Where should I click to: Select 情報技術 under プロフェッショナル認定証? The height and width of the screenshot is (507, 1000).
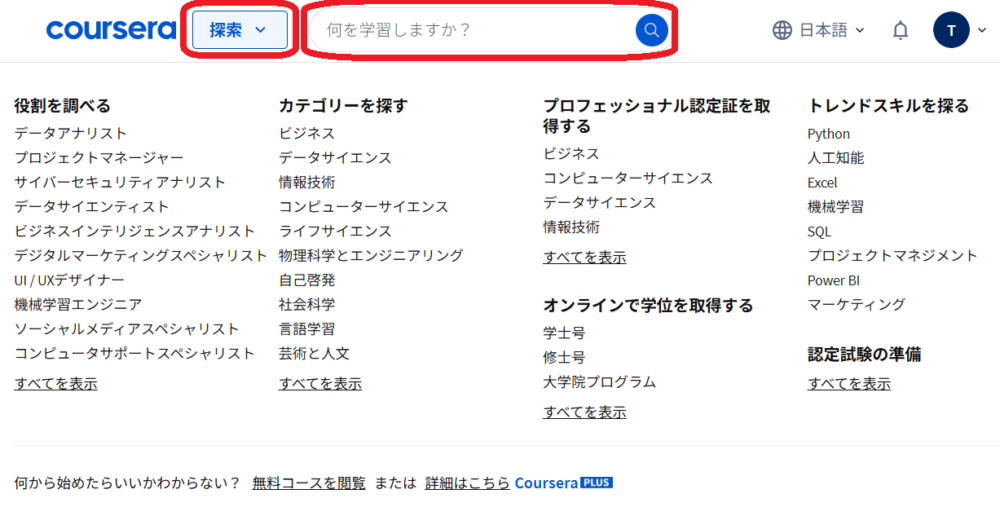pyautogui.click(x=571, y=227)
